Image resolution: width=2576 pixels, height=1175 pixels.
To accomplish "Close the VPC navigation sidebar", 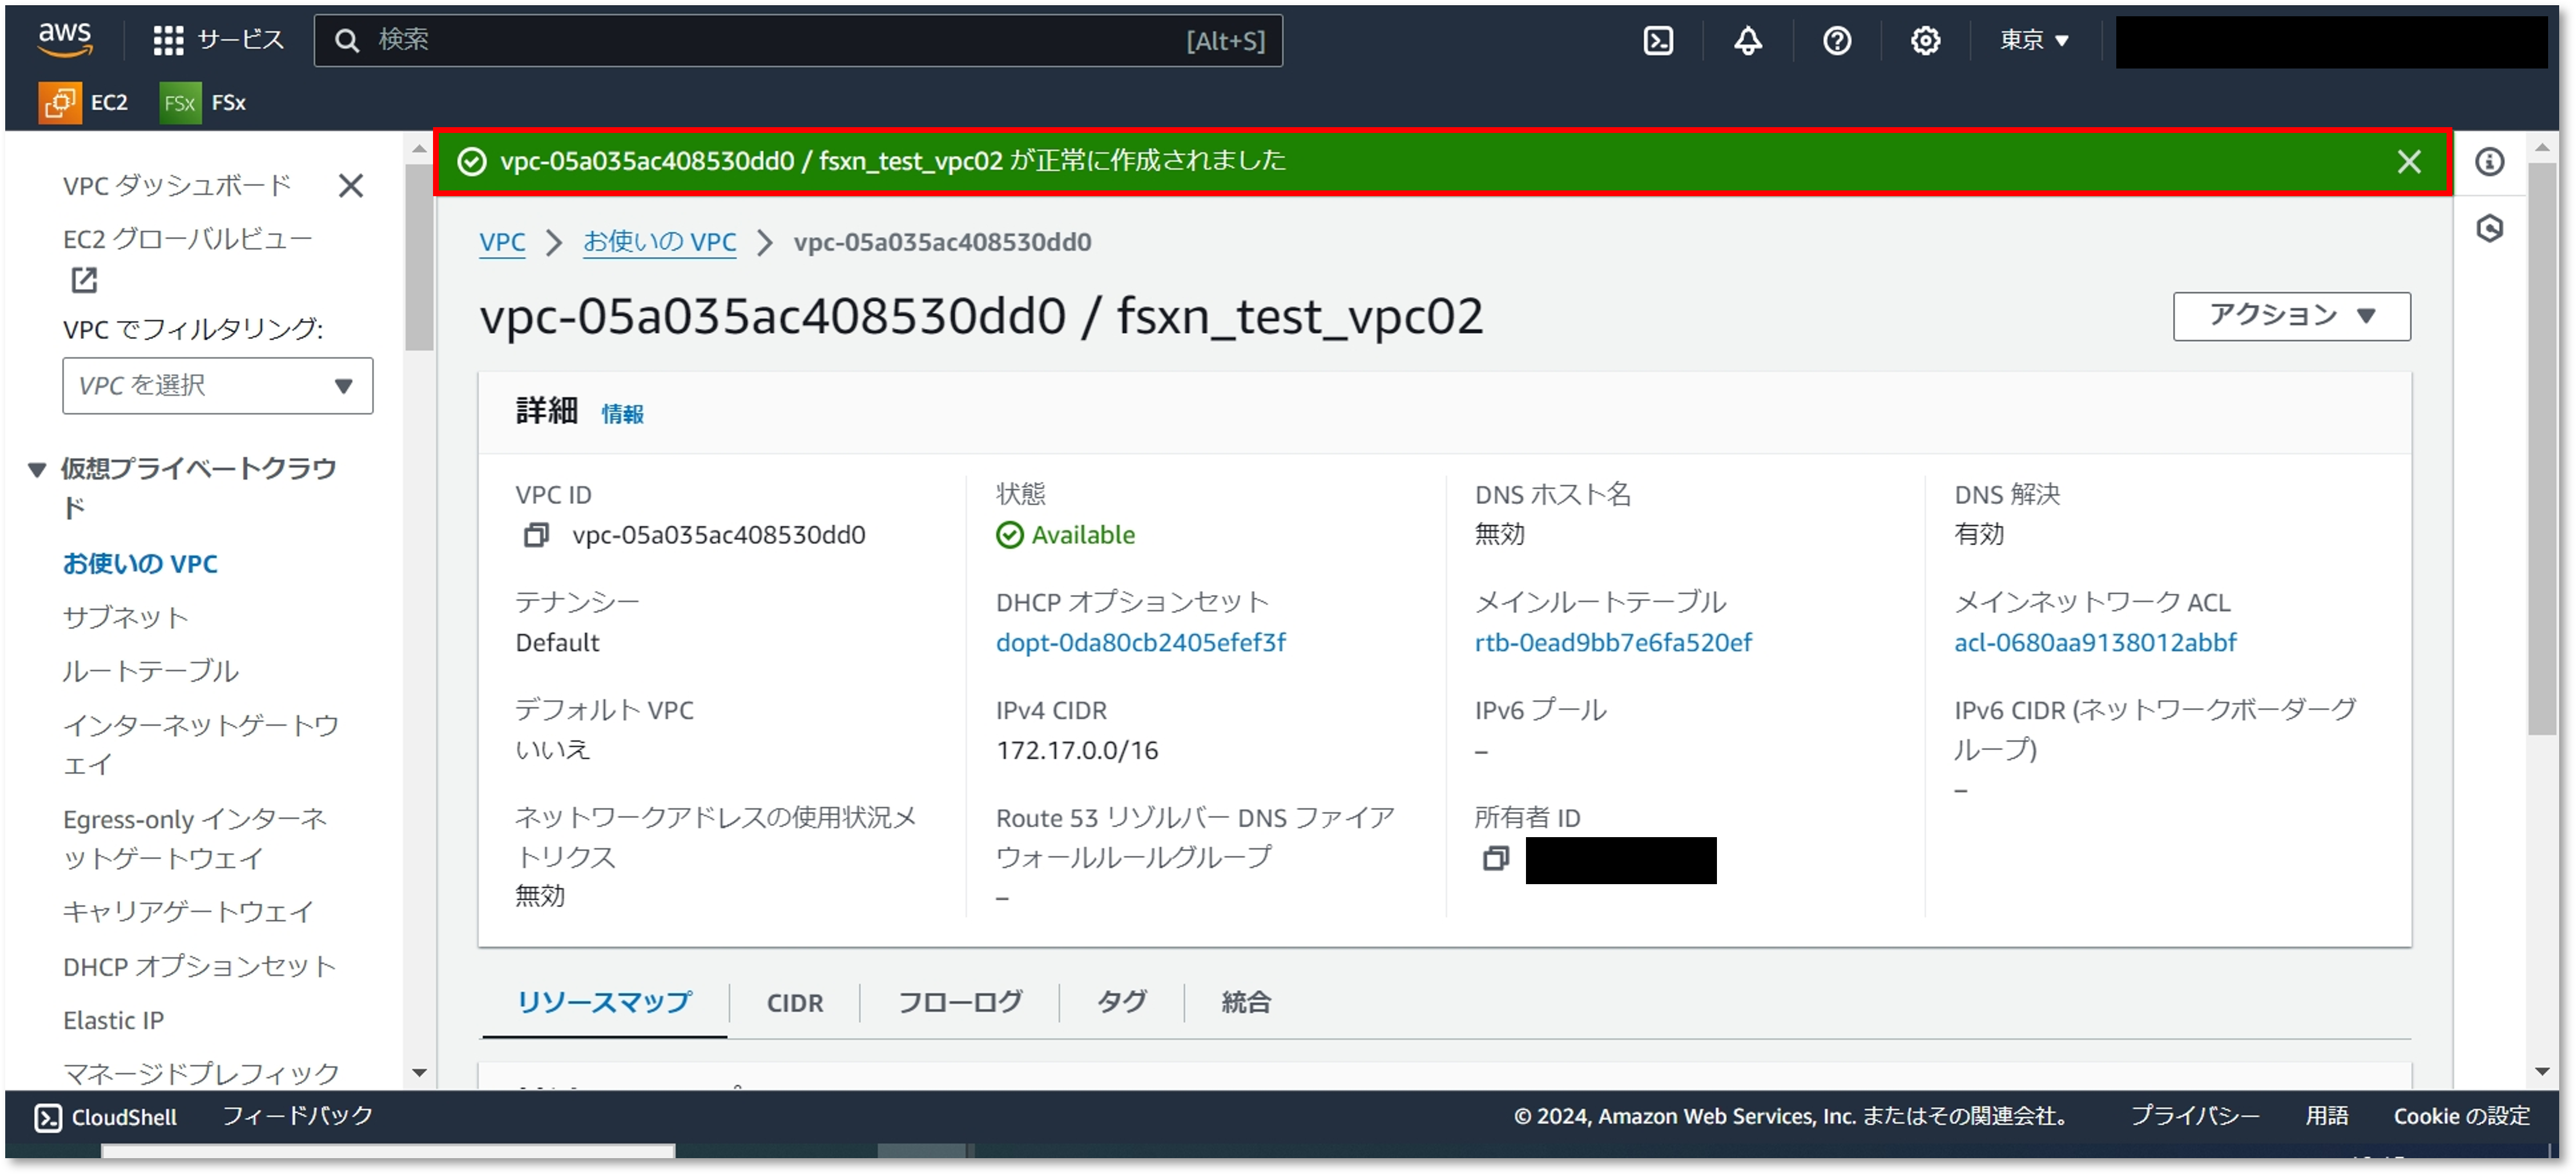I will [x=350, y=185].
